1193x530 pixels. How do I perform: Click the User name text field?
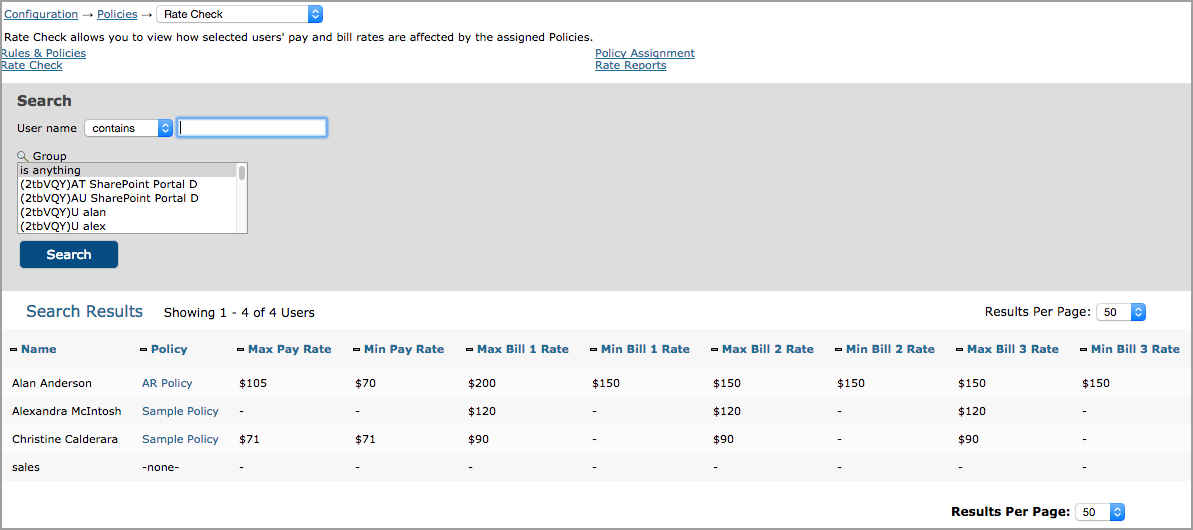(252, 129)
